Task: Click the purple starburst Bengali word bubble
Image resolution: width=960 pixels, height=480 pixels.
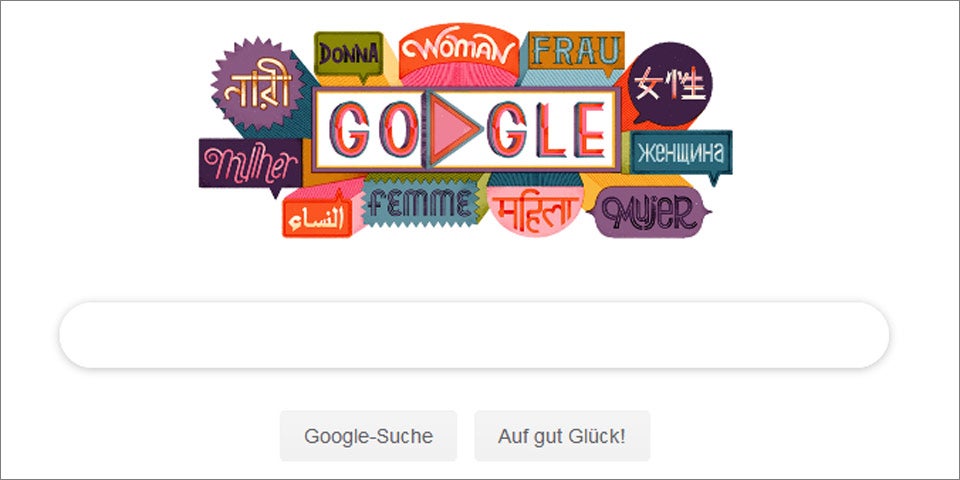Action: (x=258, y=84)
